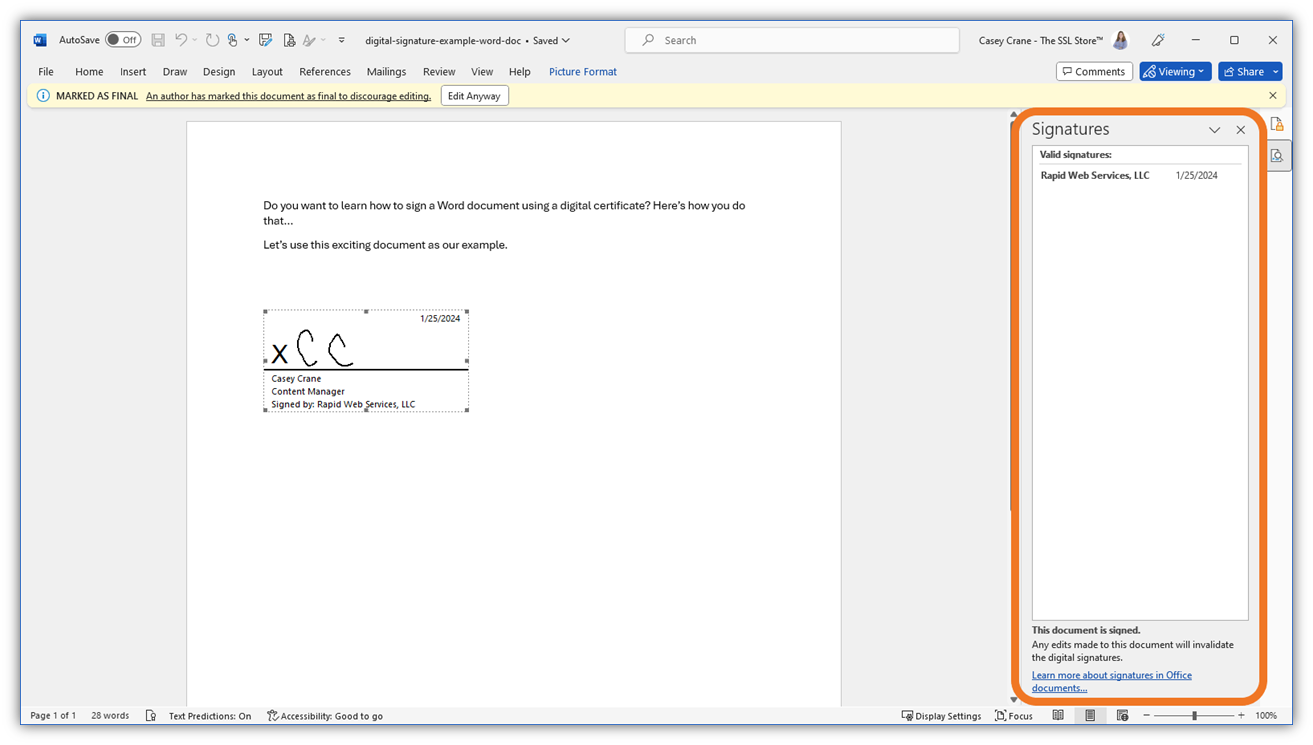This screenshot has height=745, width=1313.
Task: Open the References ribbon tab
Action: click(x=325, y=71)
